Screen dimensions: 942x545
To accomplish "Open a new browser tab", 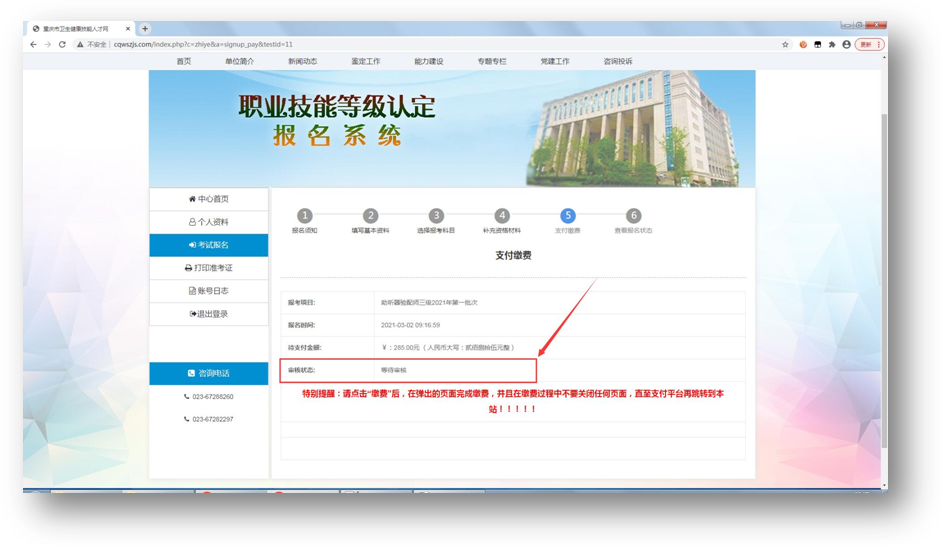I will (x=145, y=29).
